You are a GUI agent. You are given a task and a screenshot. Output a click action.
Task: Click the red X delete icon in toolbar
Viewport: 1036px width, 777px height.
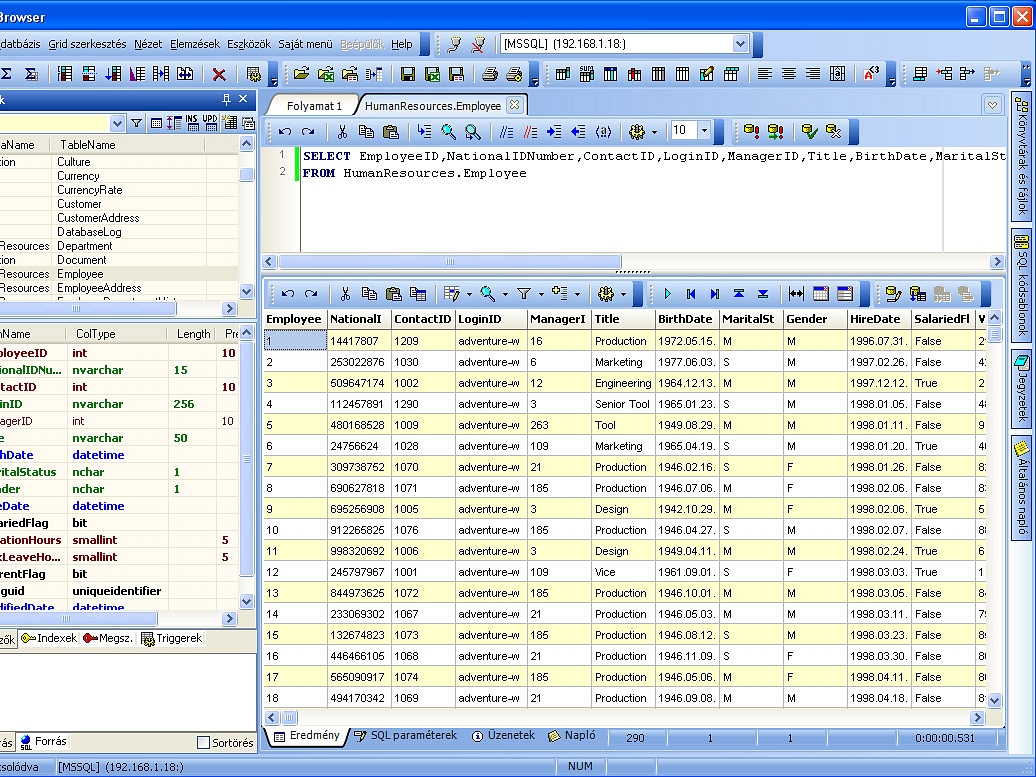219,74
